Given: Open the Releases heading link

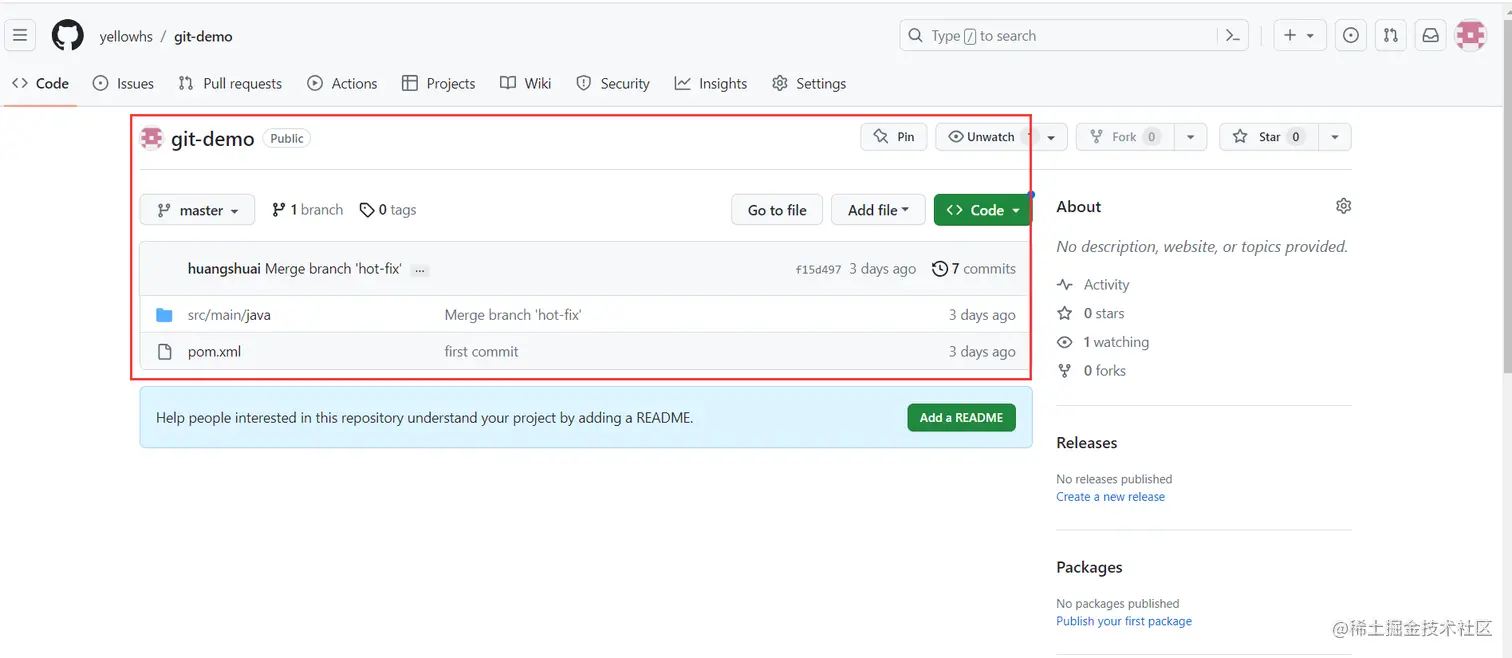Looking at the screenshot, I should click(x=1087, y=443).
